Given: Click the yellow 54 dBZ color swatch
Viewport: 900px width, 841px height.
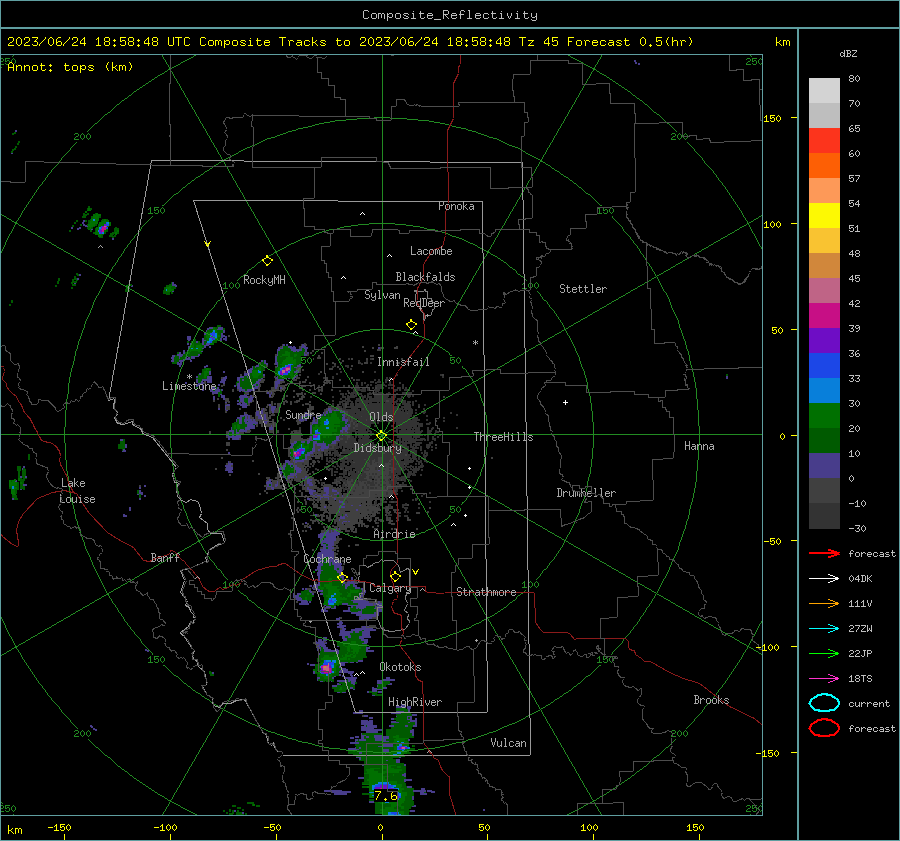Looking at the screenshot, I should pyautogui.click(x=824, y=215).
